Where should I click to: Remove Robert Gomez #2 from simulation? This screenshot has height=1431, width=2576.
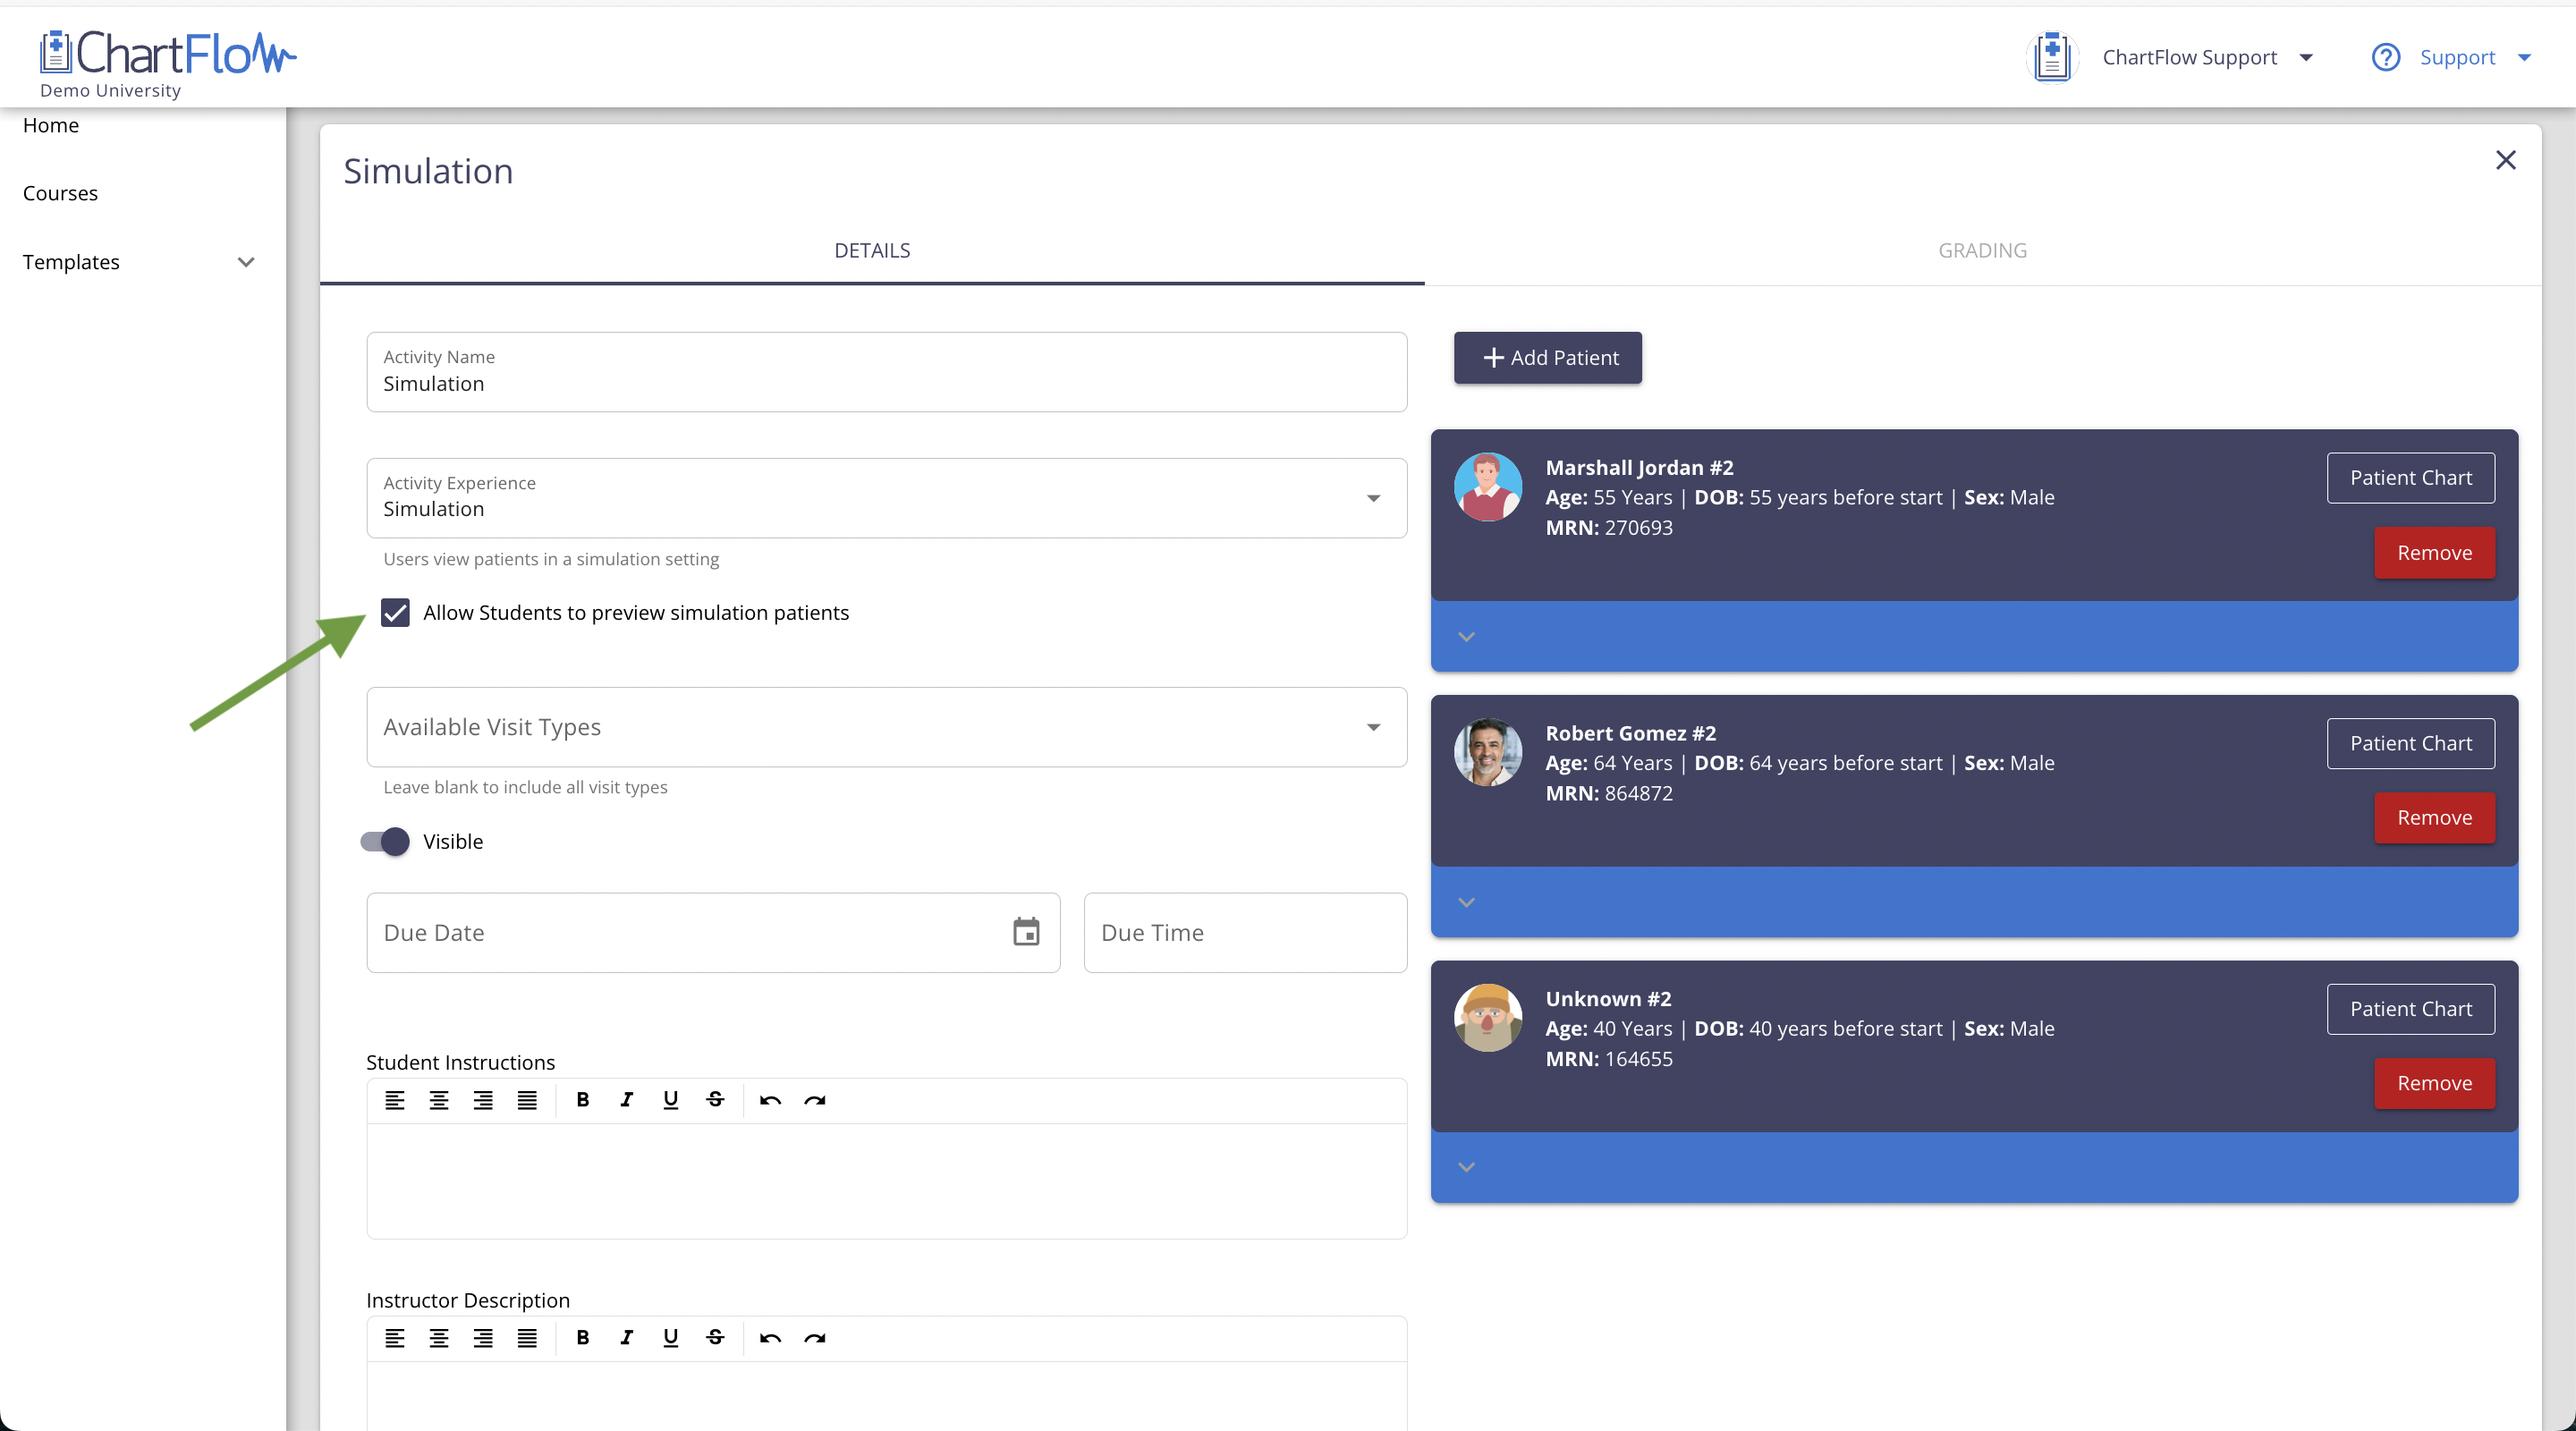click(2434, 818)
